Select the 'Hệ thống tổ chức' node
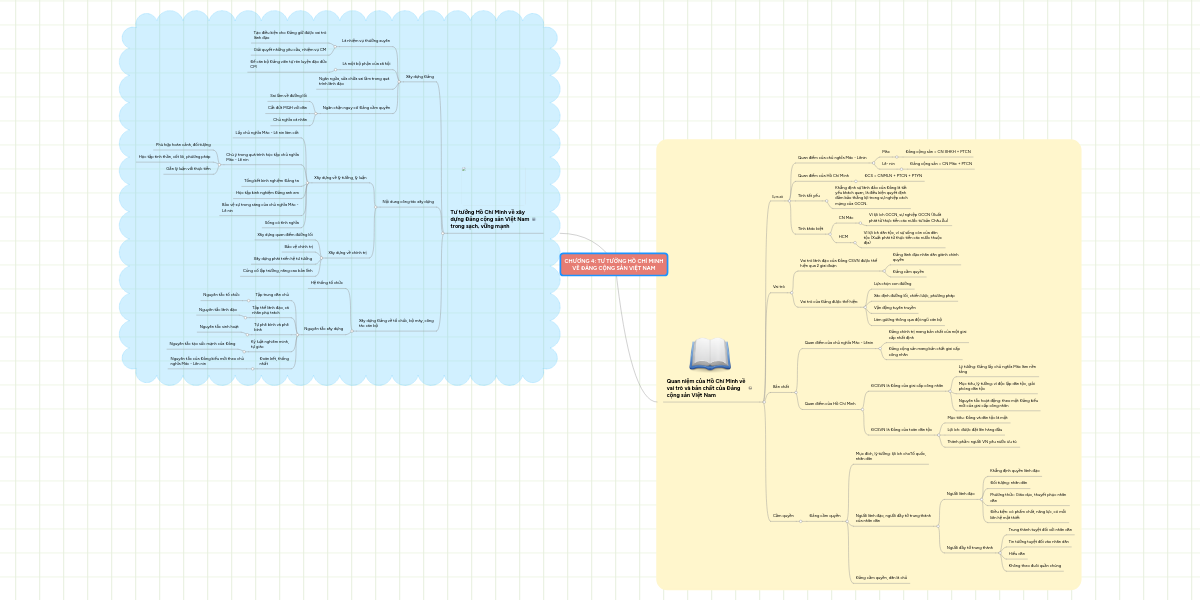1200x600 pixels. click(x=327, y=282)
